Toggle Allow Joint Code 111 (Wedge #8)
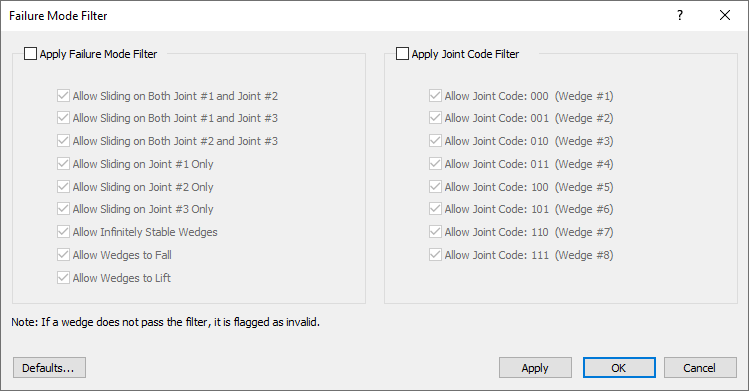The height and width of the screenshot is (391, 749). pyautogui.click(x=435, y=254)
